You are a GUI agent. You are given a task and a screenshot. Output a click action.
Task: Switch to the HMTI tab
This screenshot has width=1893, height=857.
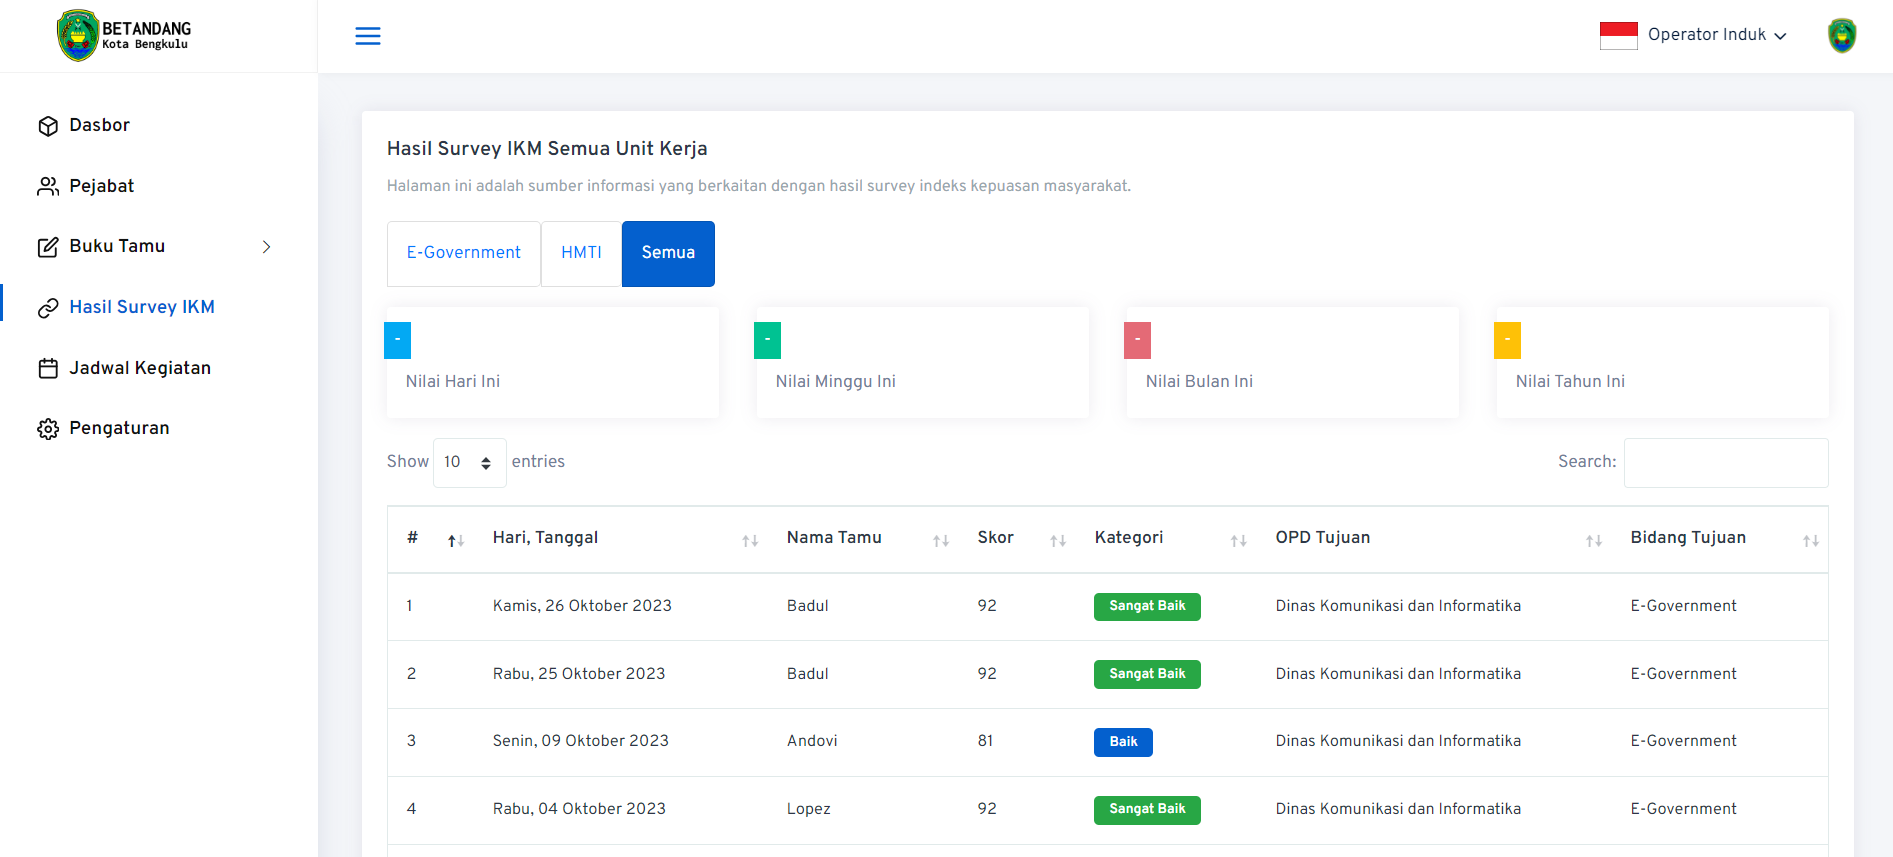tap(581, 254)
